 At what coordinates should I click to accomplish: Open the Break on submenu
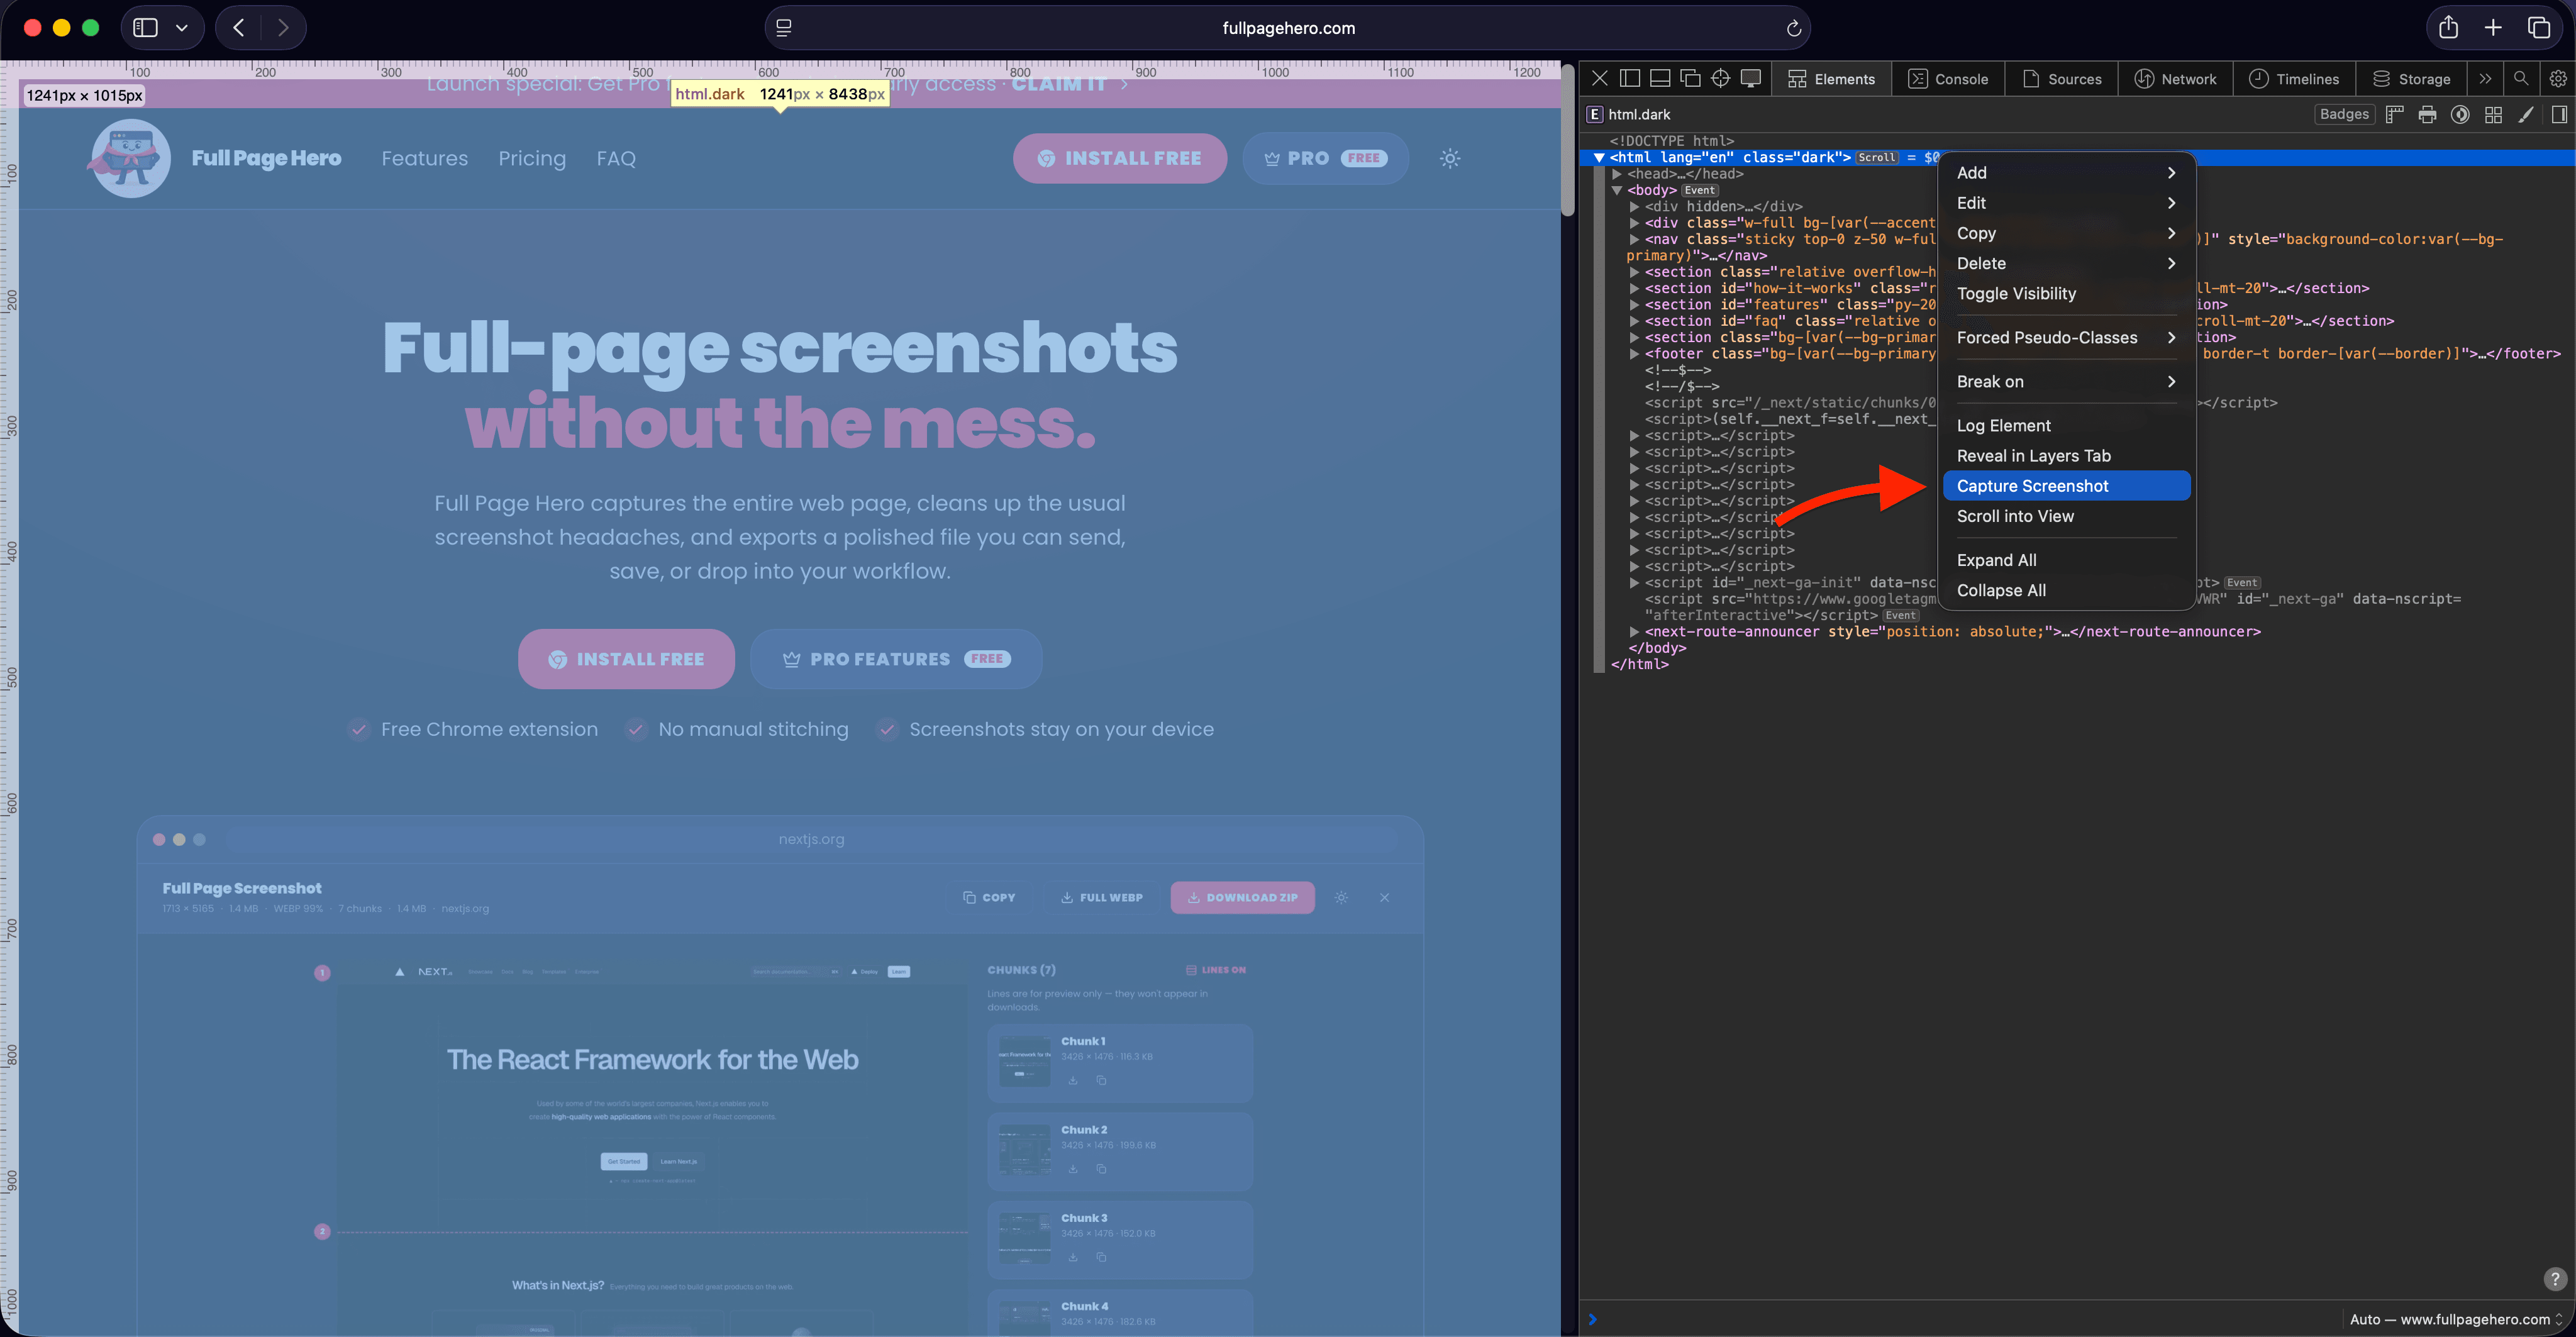click(2066, 382)
